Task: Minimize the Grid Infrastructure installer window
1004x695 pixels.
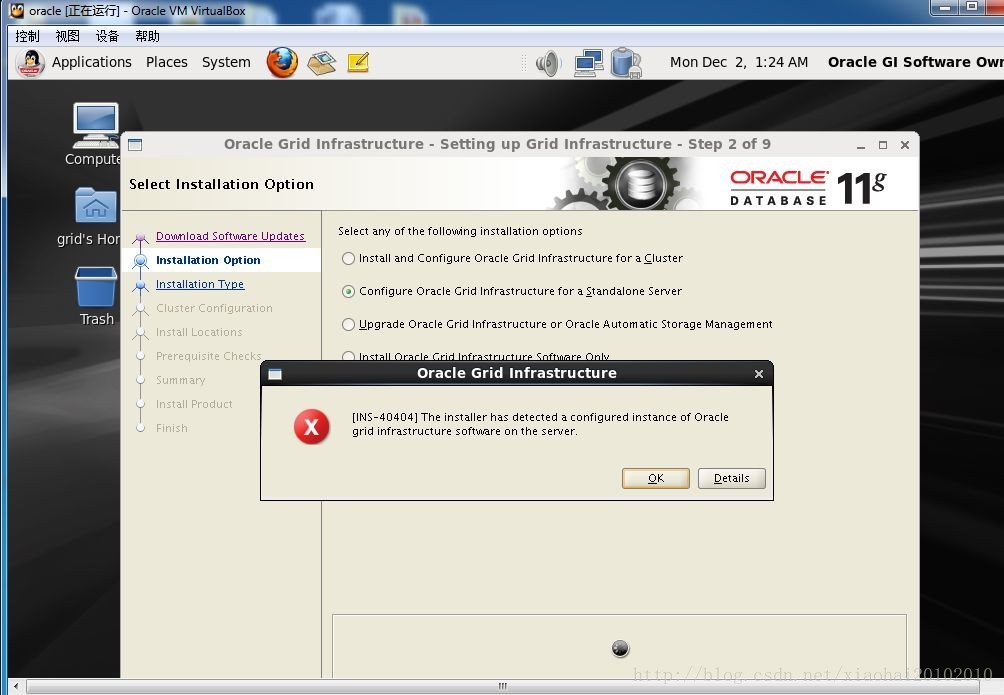Action: point(861,145)
